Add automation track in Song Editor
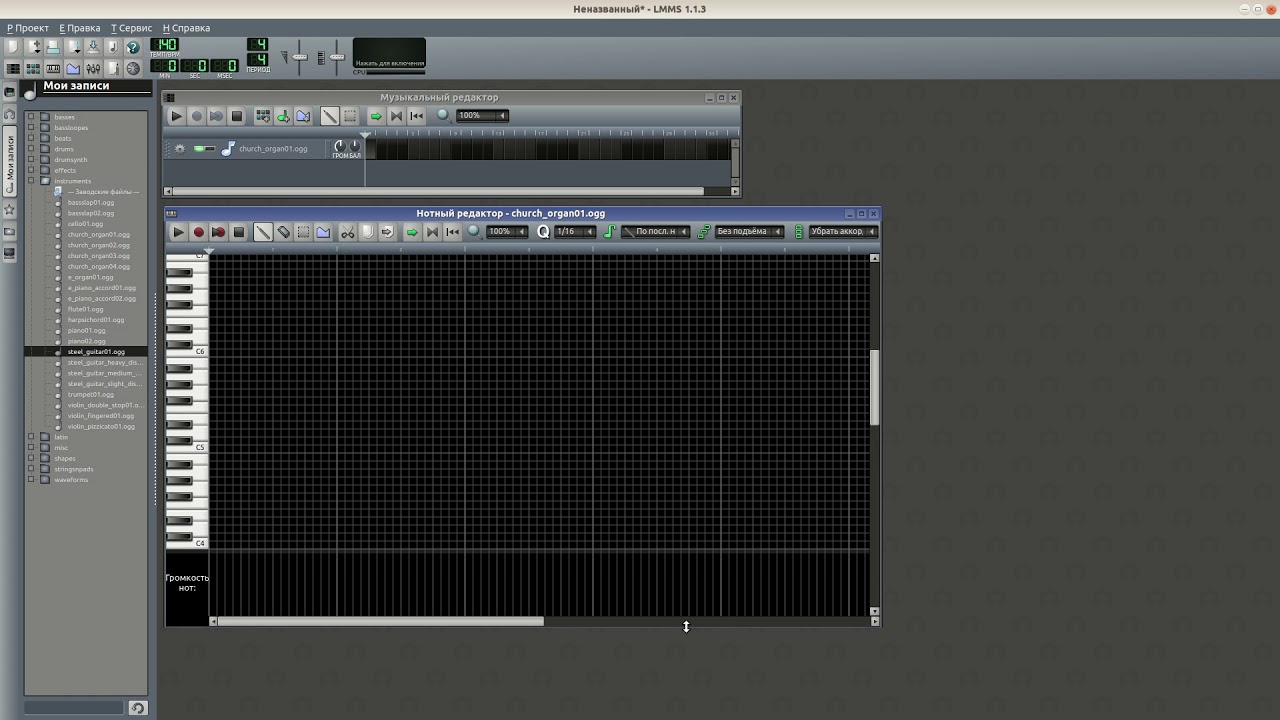 (303, 116)
